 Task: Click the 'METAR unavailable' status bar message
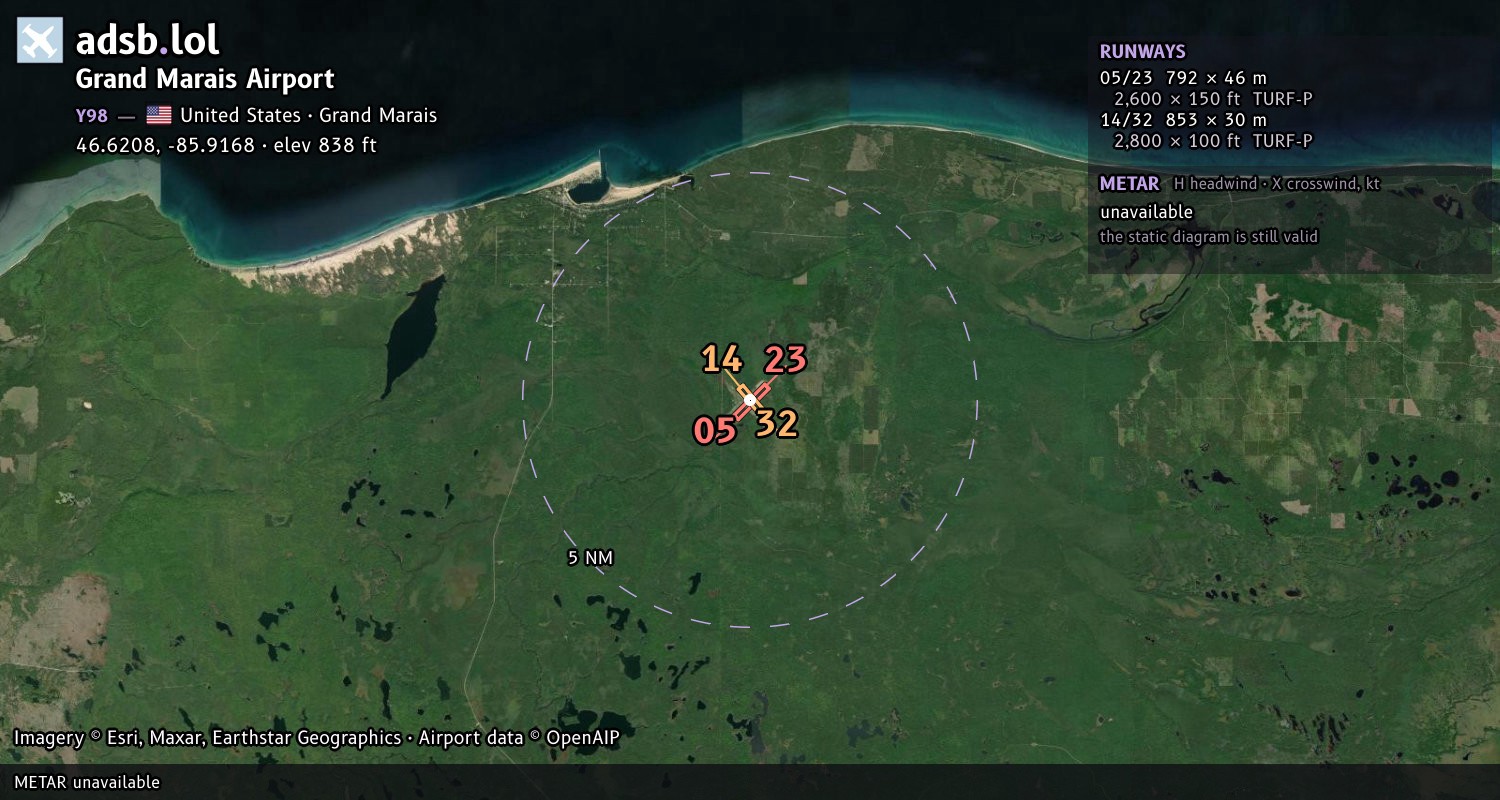point(87,782)
